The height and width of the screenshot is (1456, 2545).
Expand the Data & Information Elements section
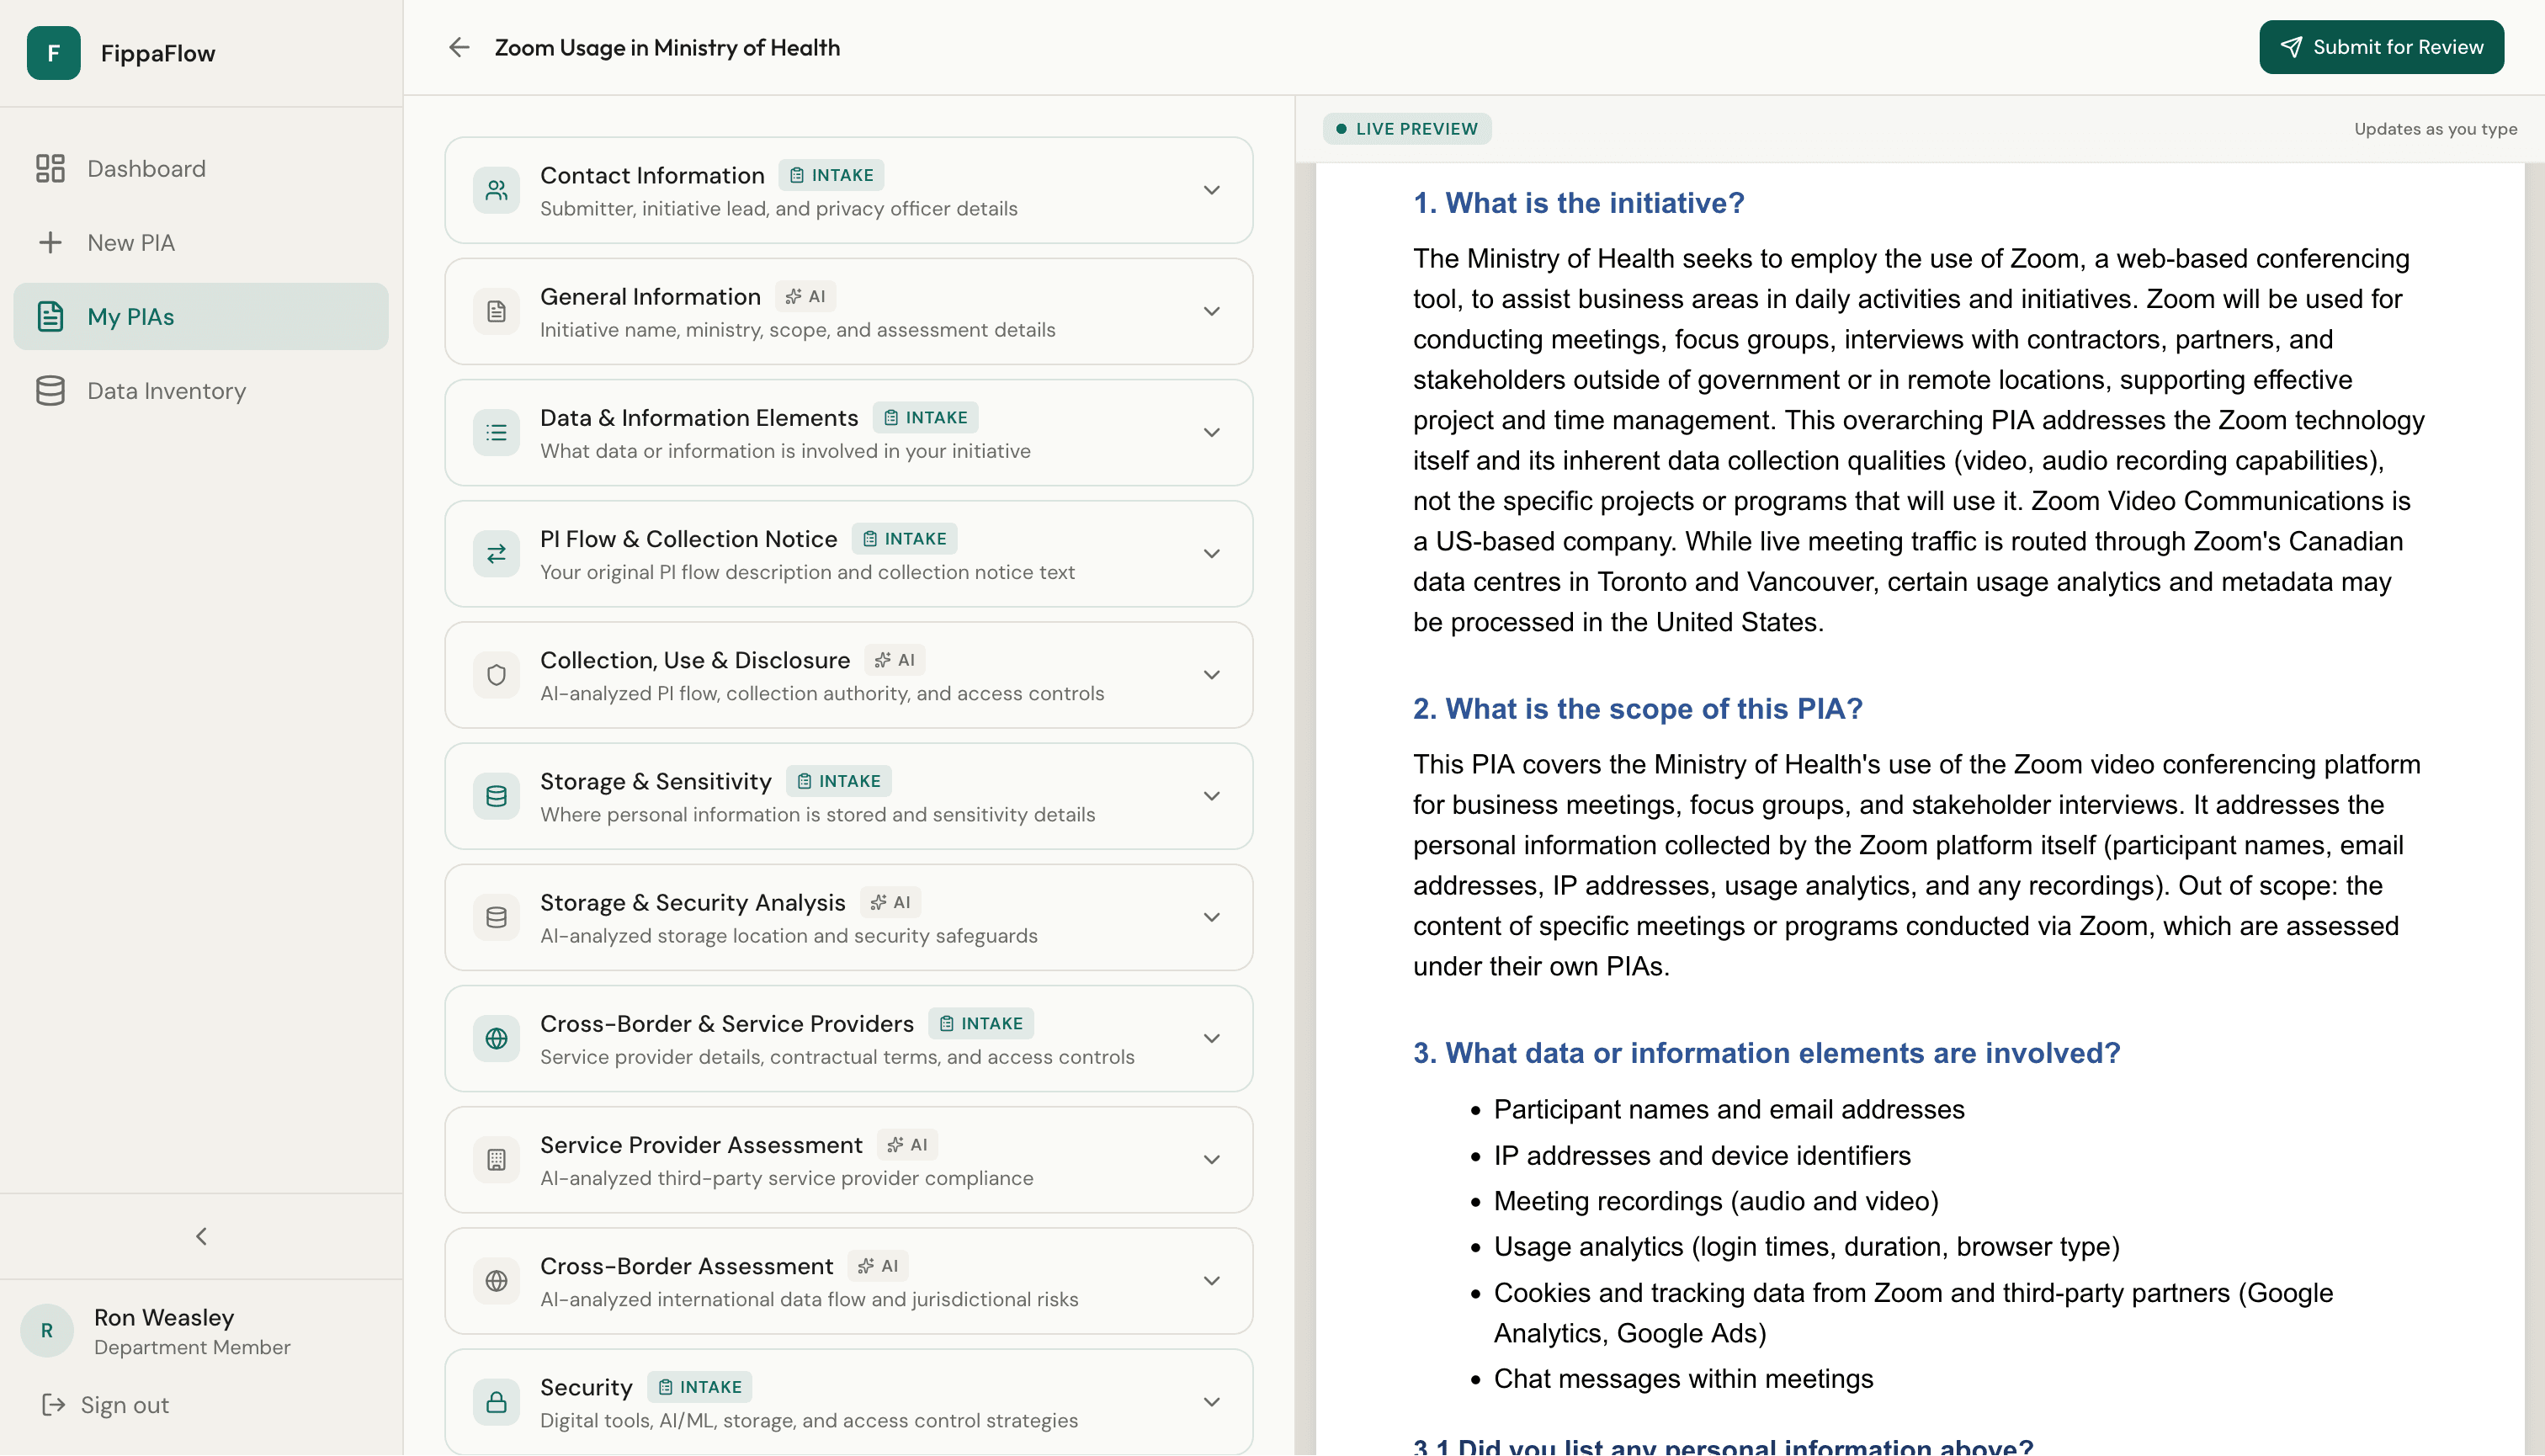[1211, 432]
